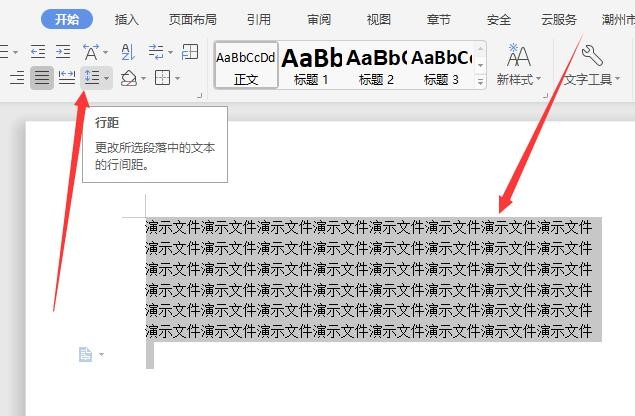Screen dimensions: 635x416
Task: Click the borders grid icon
Action: pyautogui.click(x=160, y=78)
